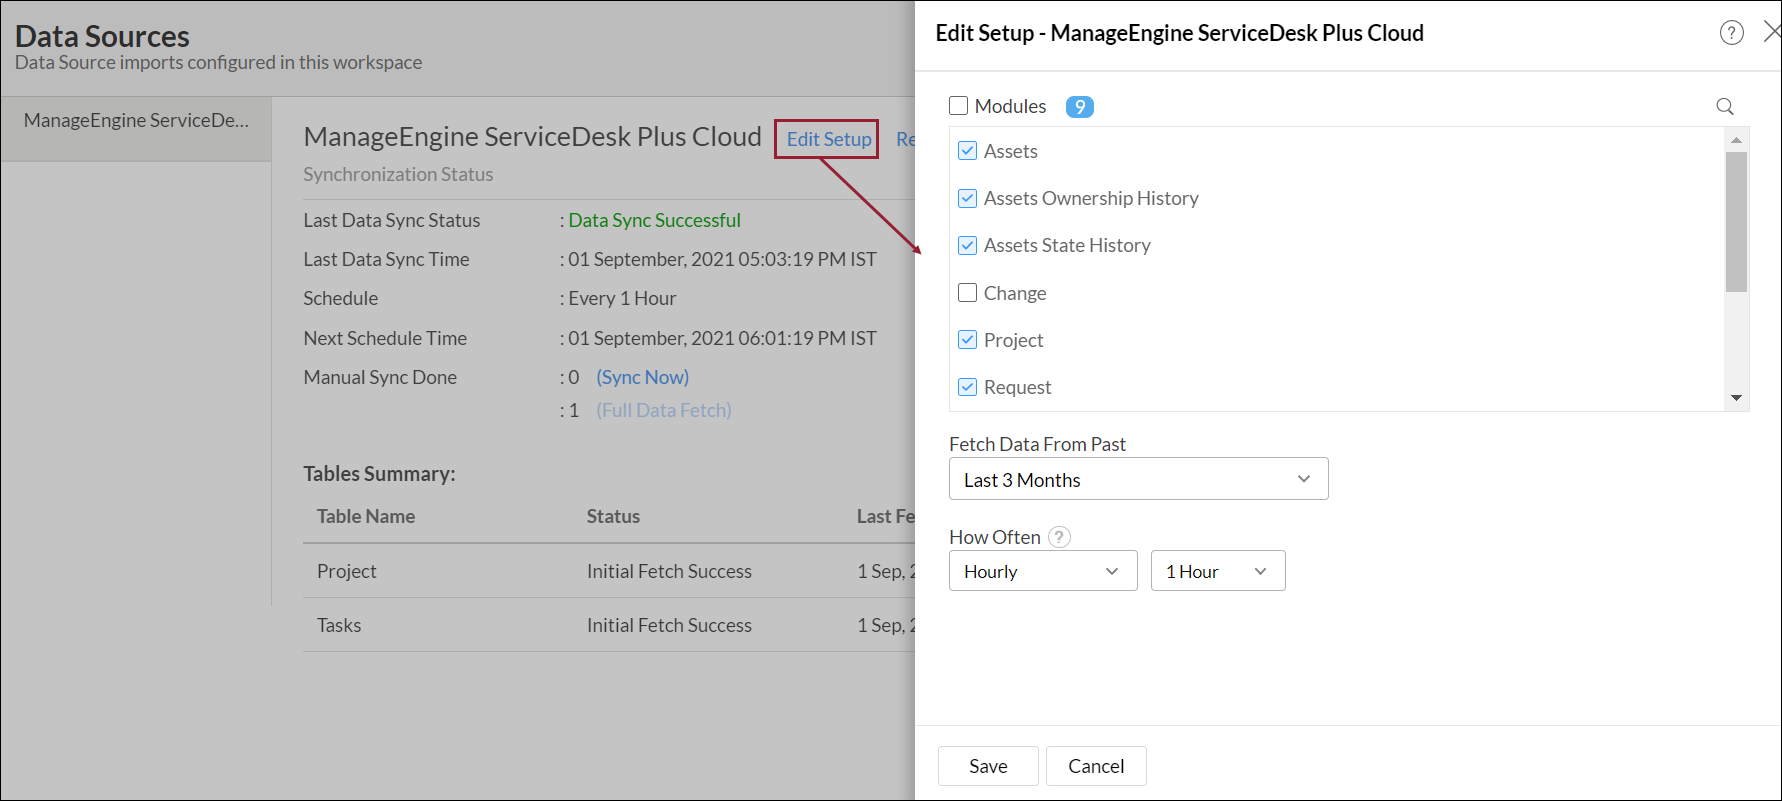Click the Next Schedule Time value
This screenshot has width=1782, height=801.
(x=723, y=338)
